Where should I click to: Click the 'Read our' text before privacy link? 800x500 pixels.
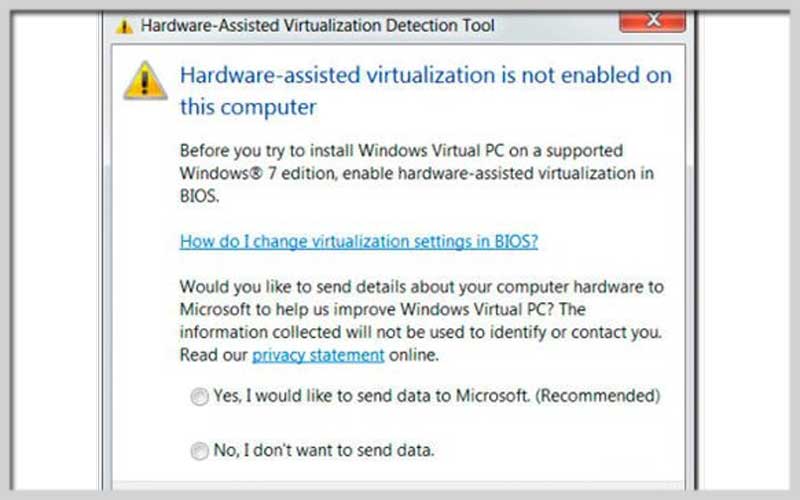pos(213,355)
